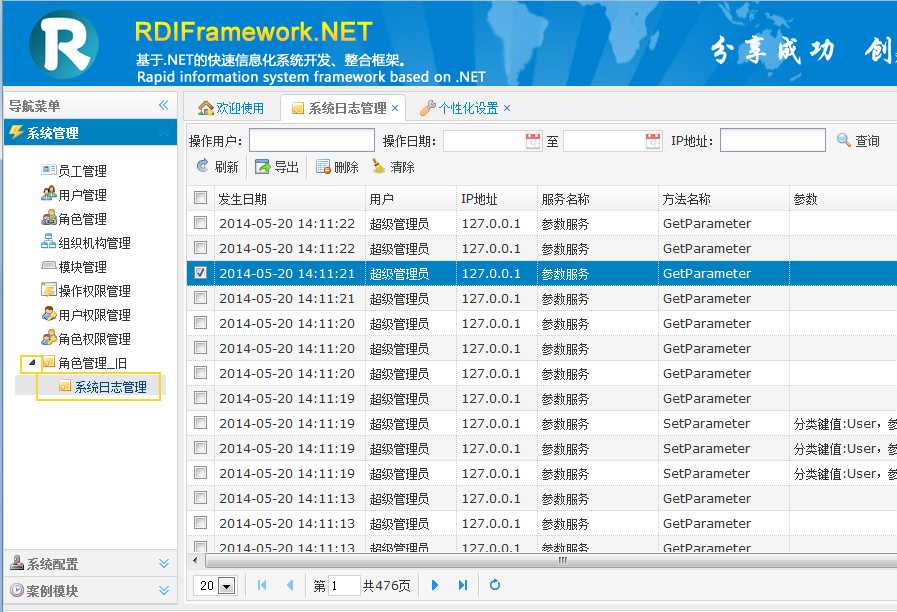Click the 刷新 refresh toolbar button
This screenshot has height=612, width=897.
(217, 167)
